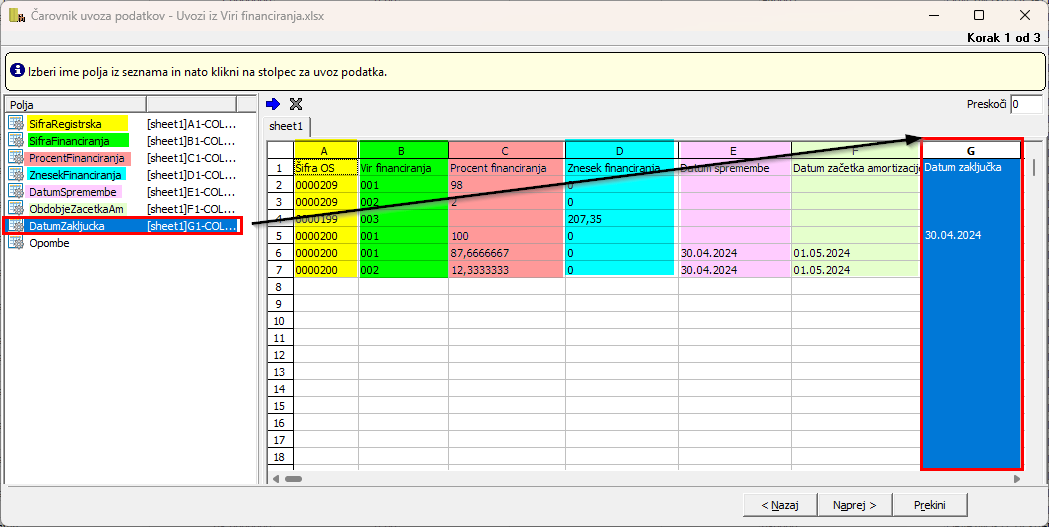Click row header 10

click(x=280, y=321)
